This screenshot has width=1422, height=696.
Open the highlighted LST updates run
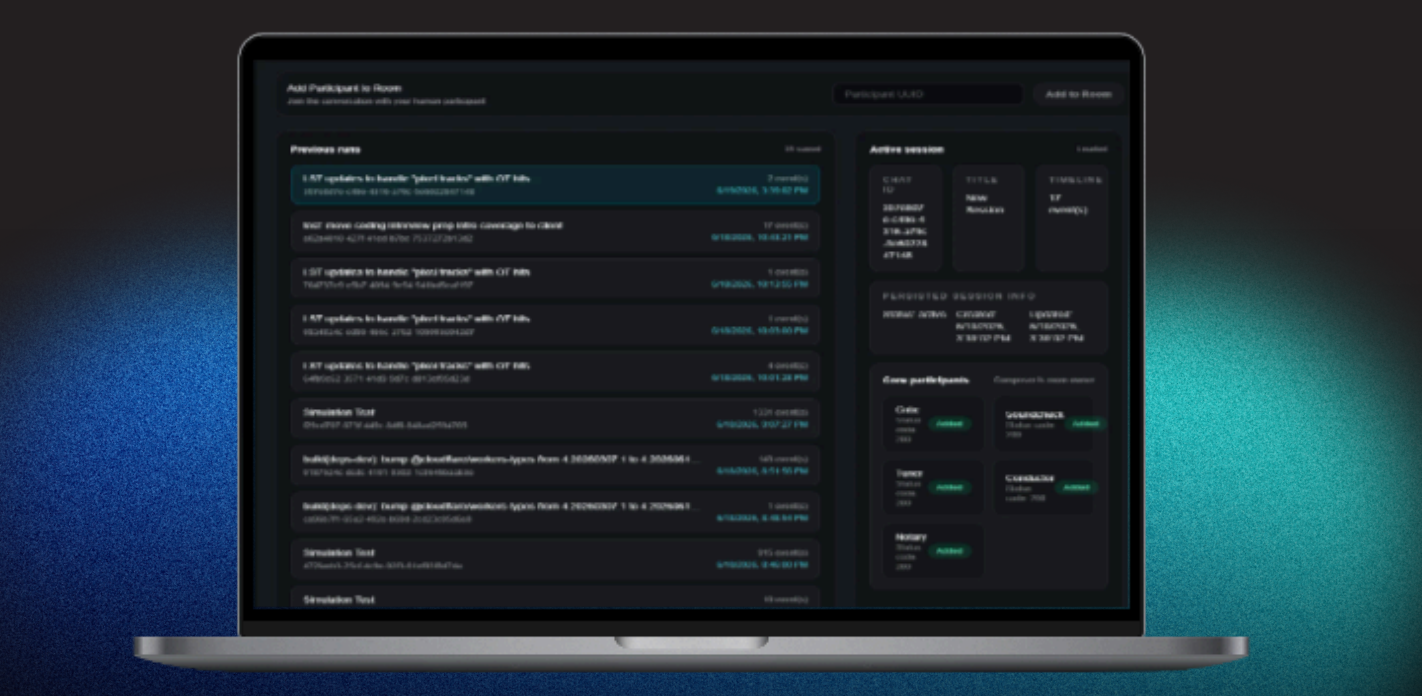[x=555, y=185]
